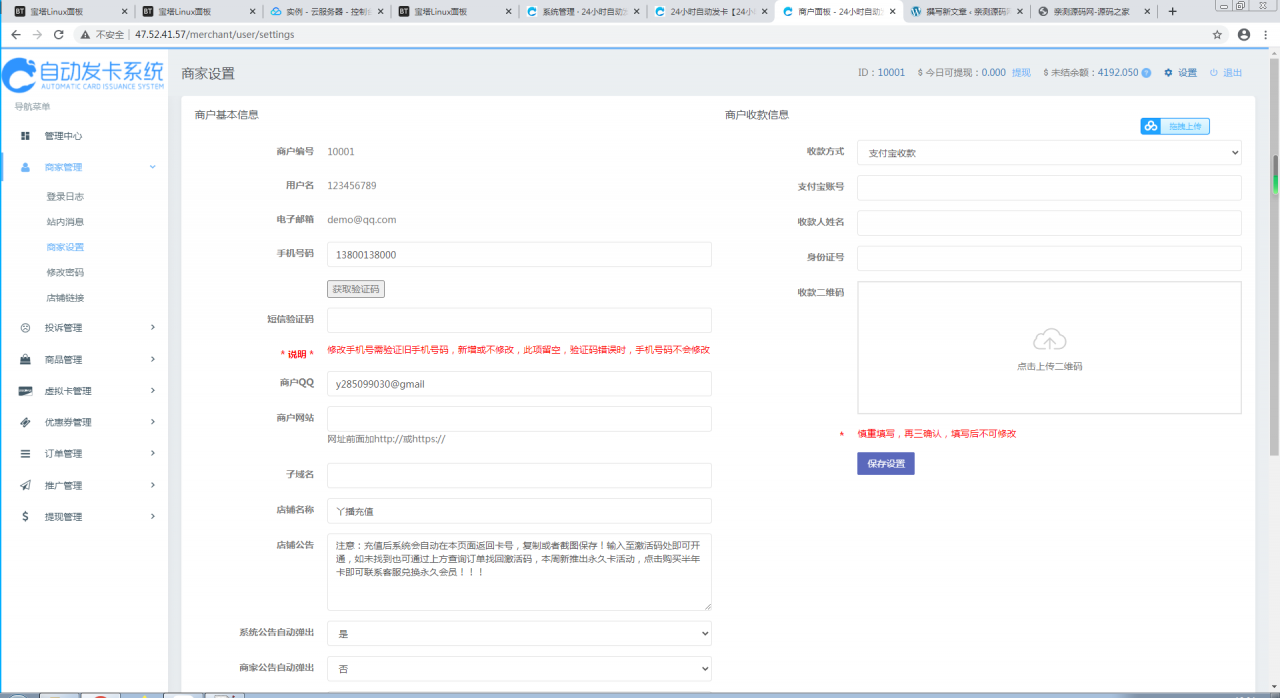Click the 商户QQ input field
Viewport: 1280px width, 698px height.
point(519,384)
